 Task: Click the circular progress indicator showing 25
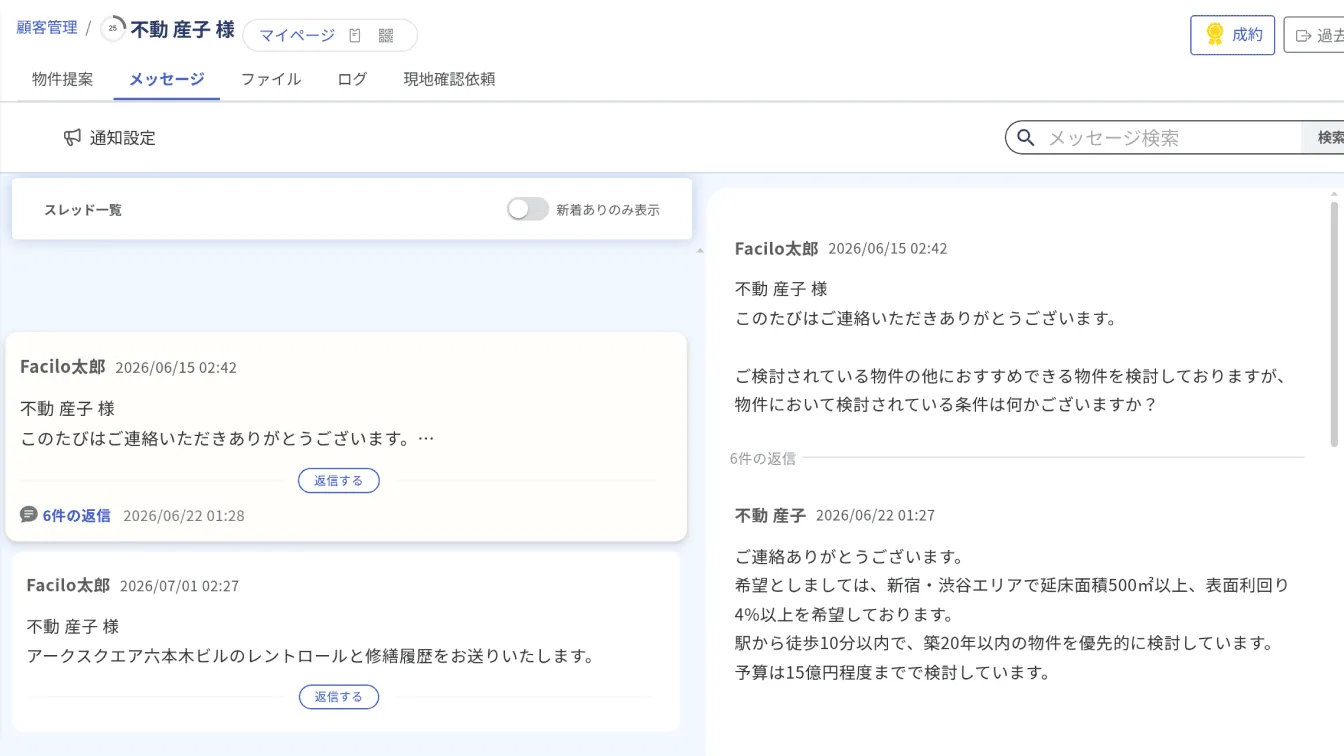pyautogui.click(x=113, y=29)
